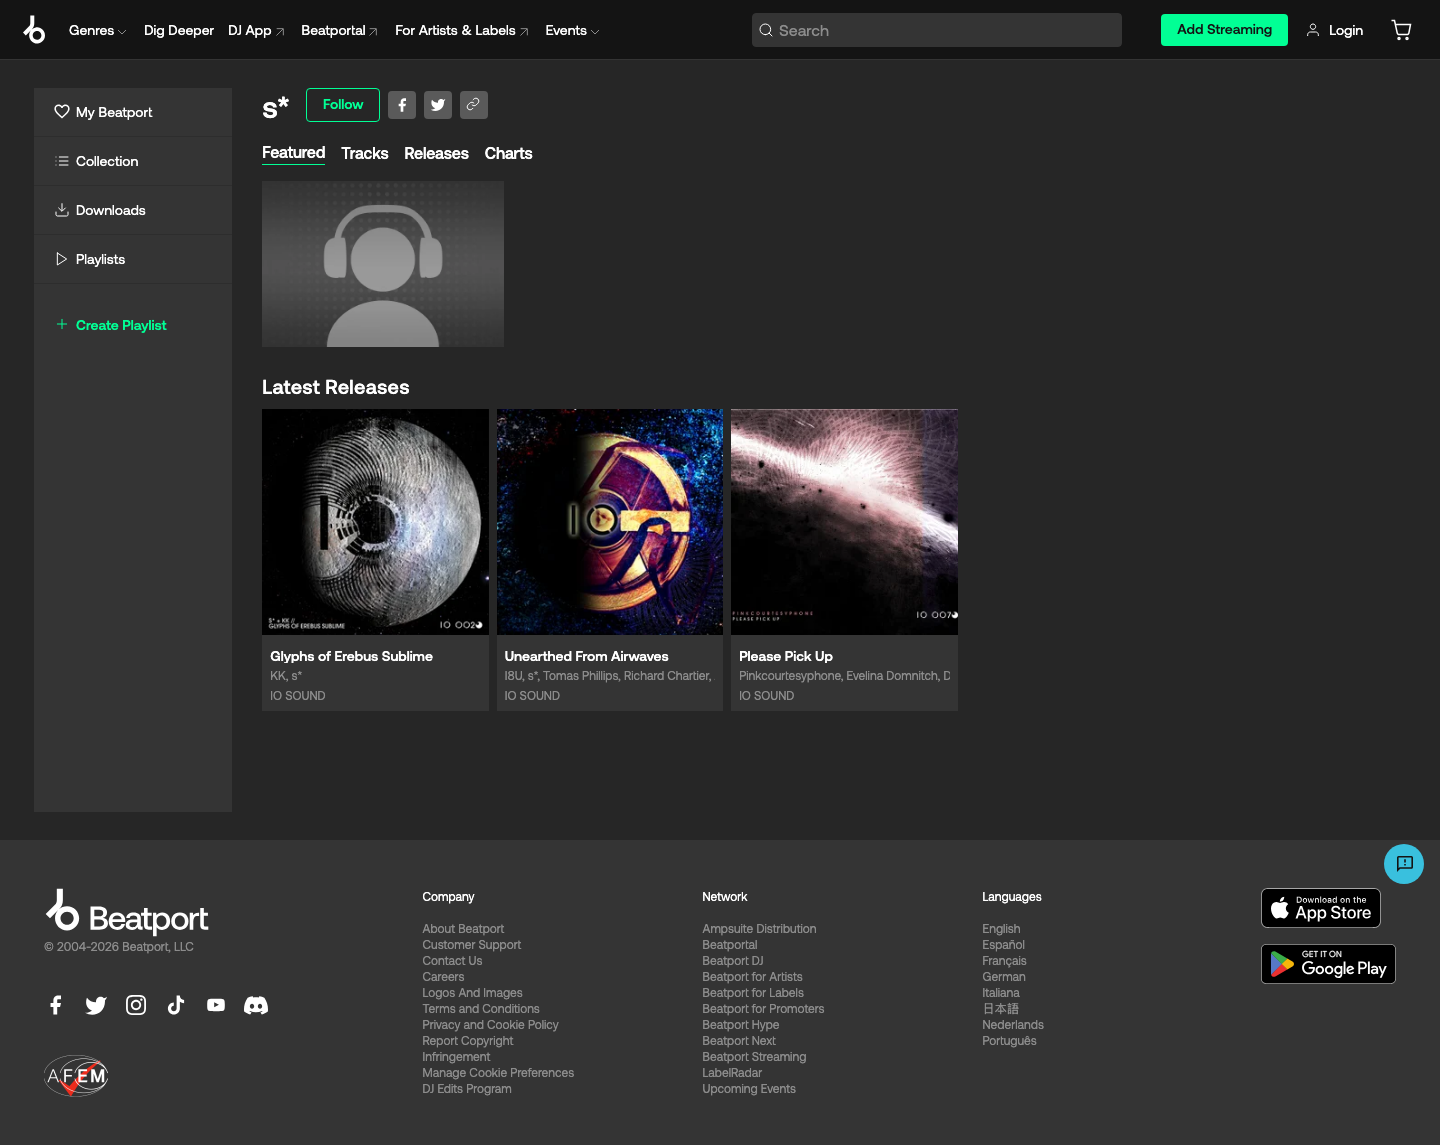Open the chat feedback bubble

click(1404, 864)
